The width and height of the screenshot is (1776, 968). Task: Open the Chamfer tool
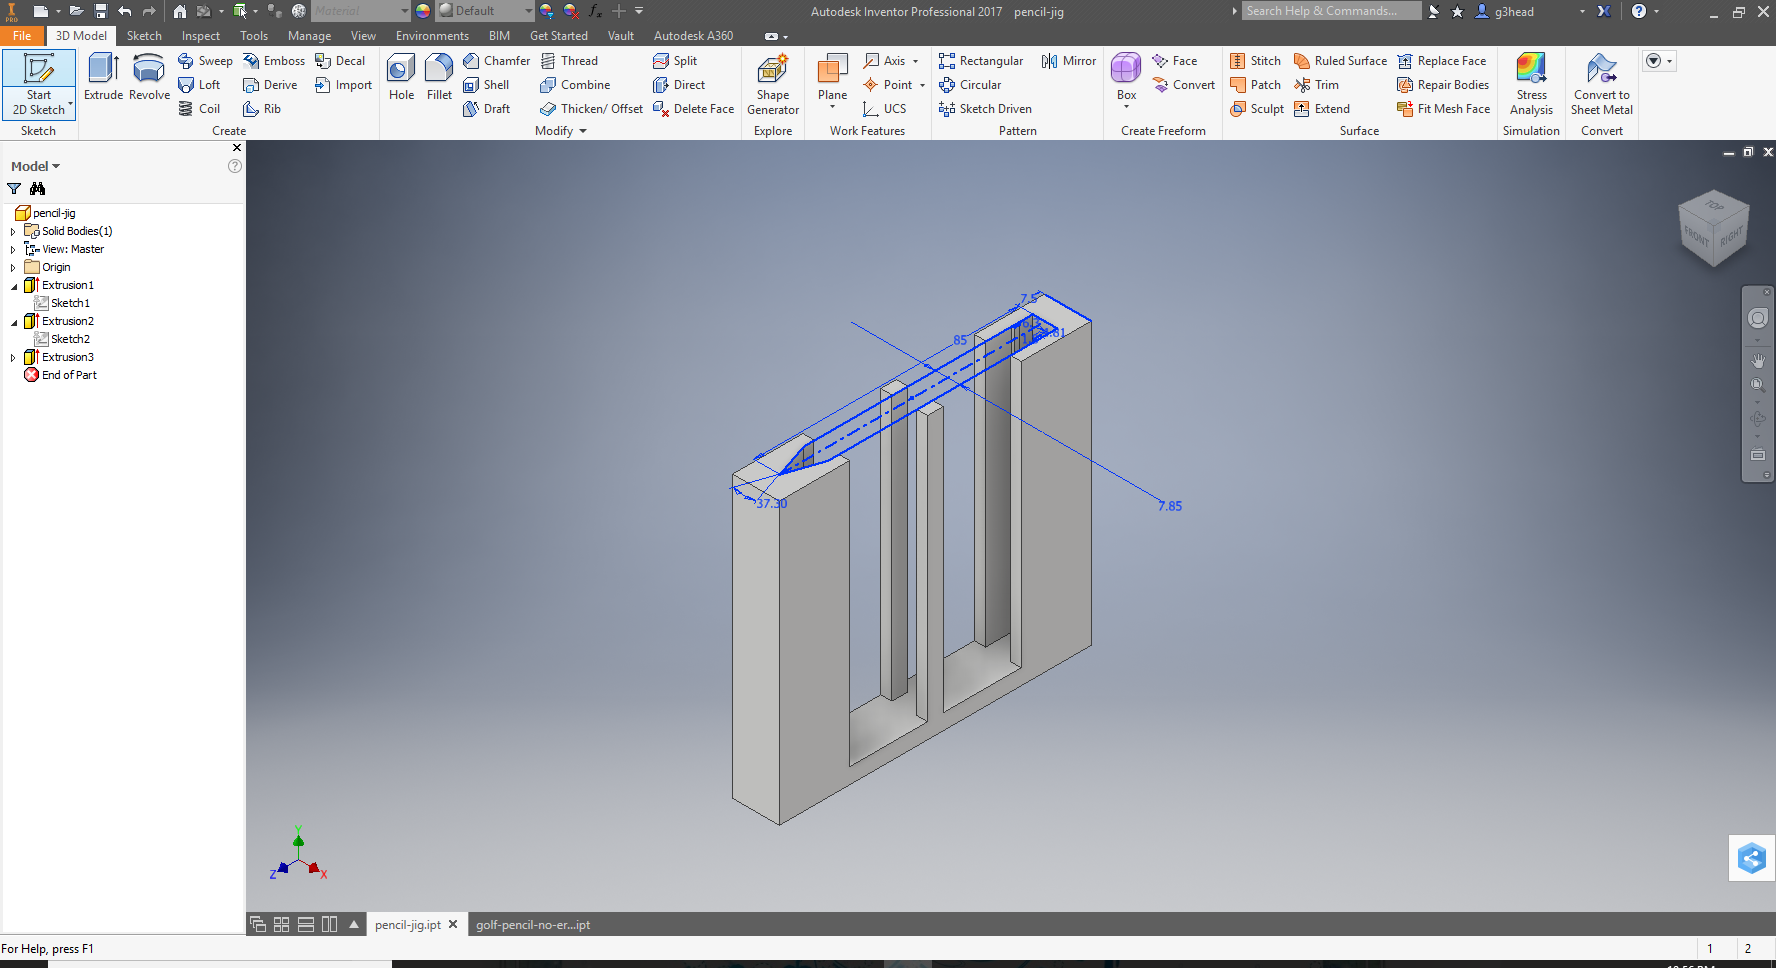[x=496, y=60]
